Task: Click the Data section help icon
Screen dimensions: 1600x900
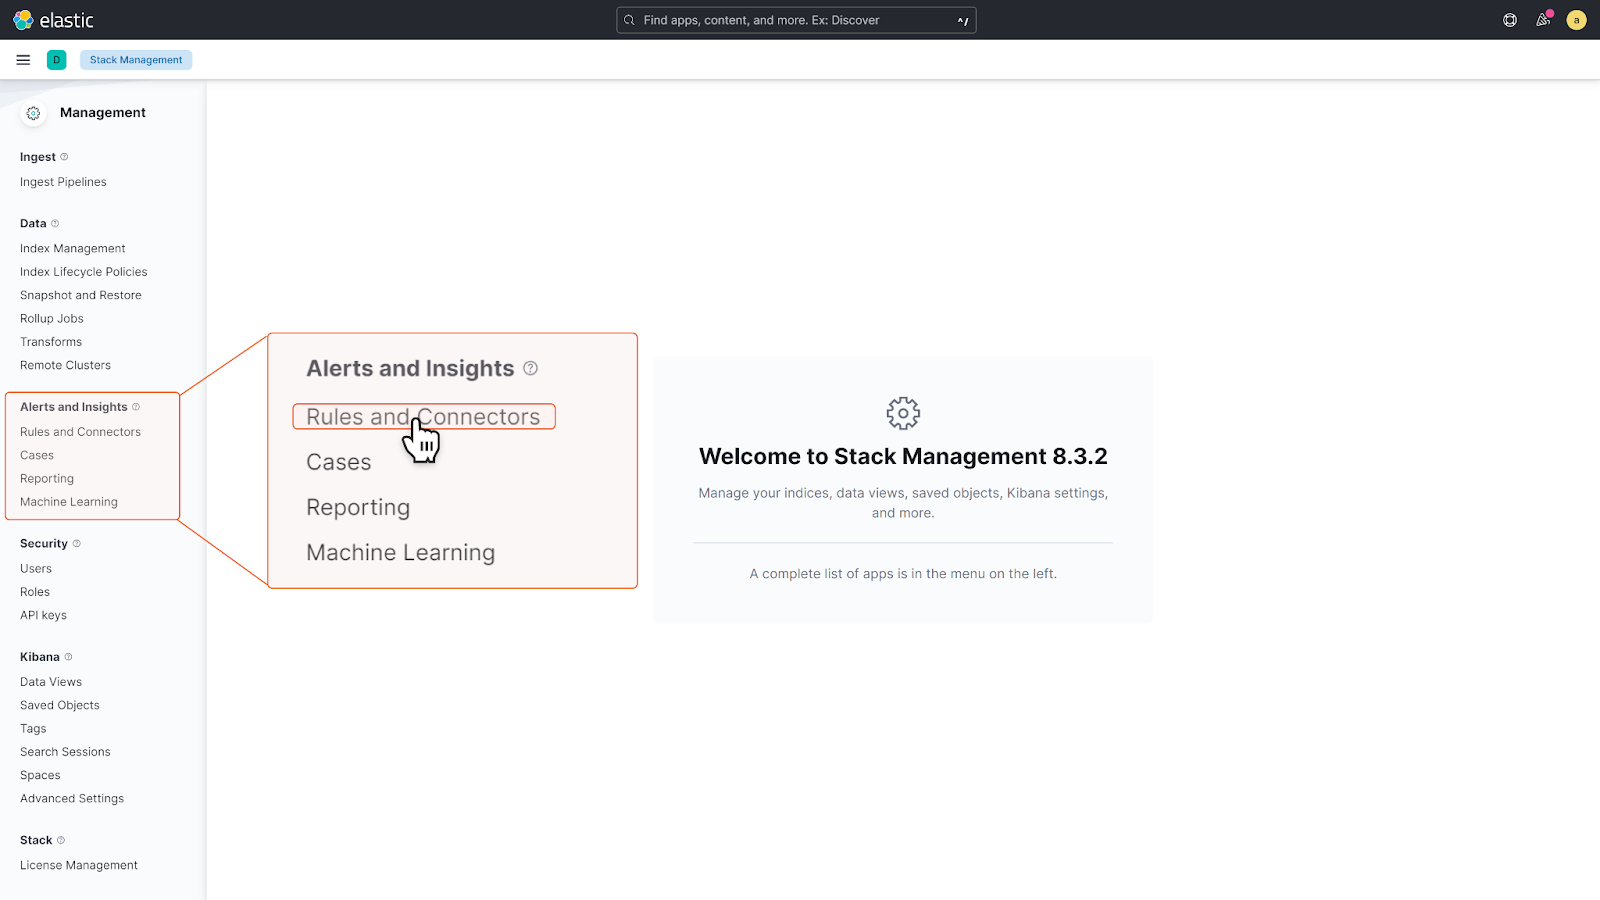Action: pos(55,224)
